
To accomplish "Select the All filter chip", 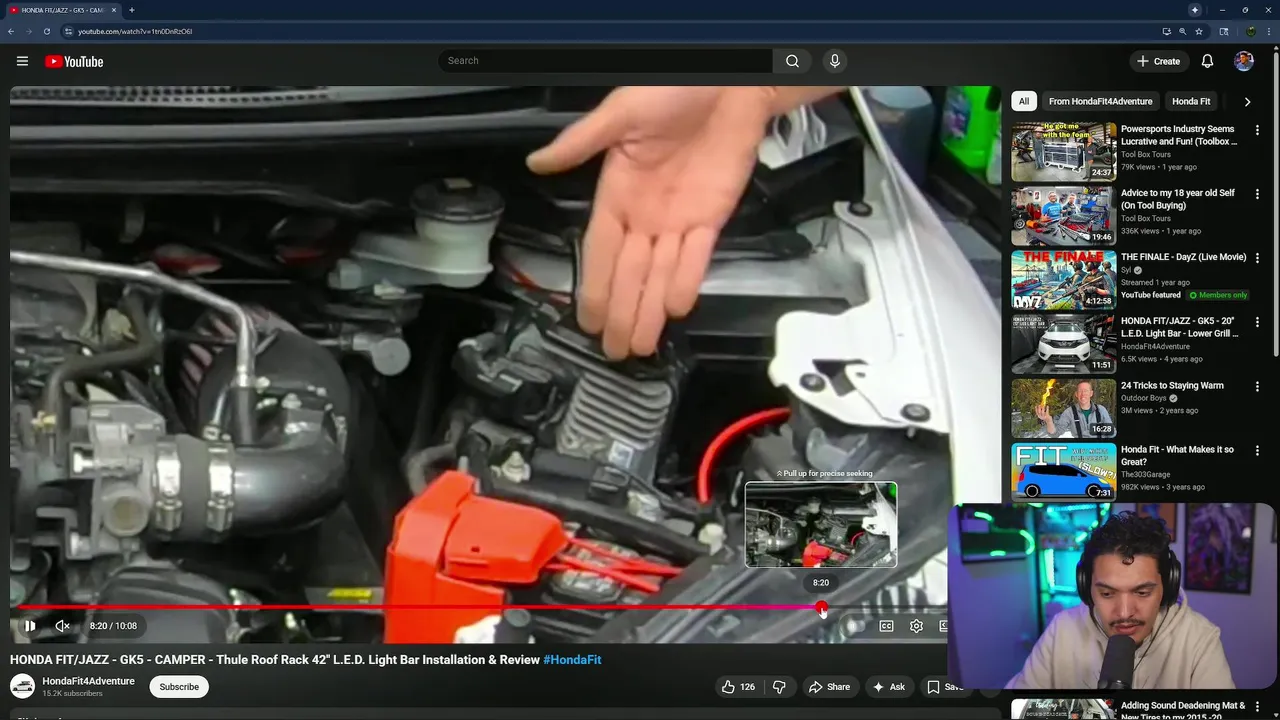I will click(x=1023, y=101).
